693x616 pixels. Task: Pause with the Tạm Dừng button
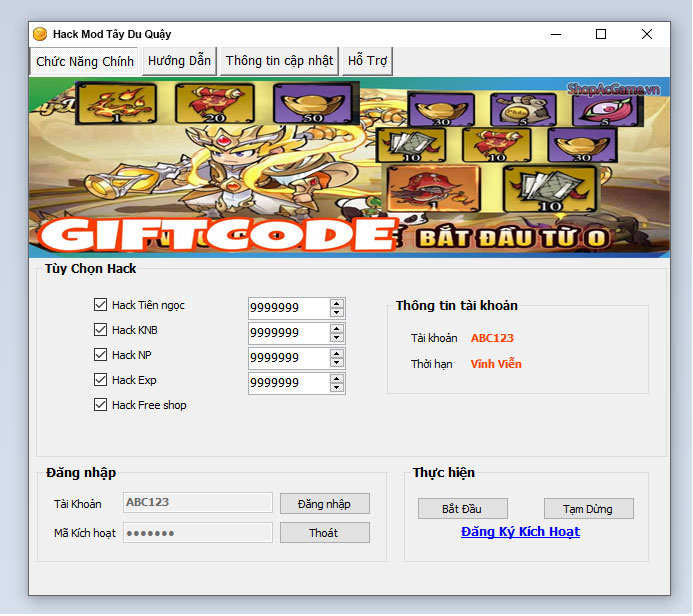(588, 509)
